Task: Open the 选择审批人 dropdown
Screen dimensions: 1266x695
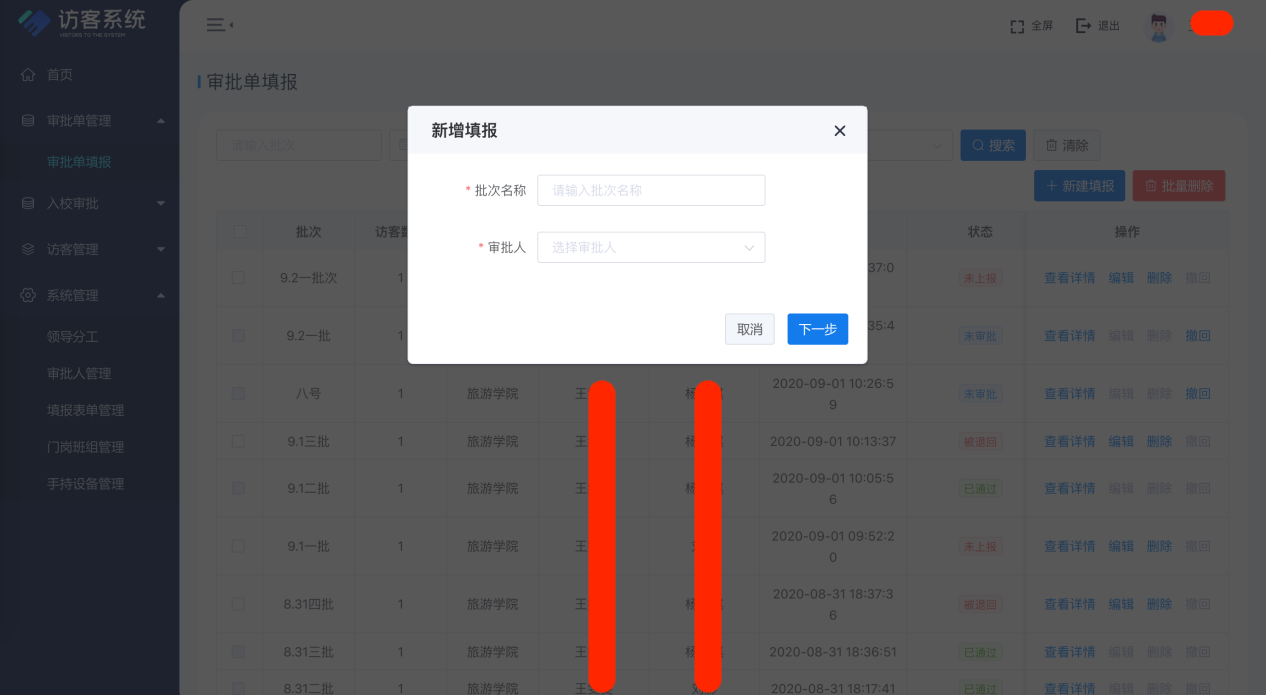Action: tap(651, 248)
